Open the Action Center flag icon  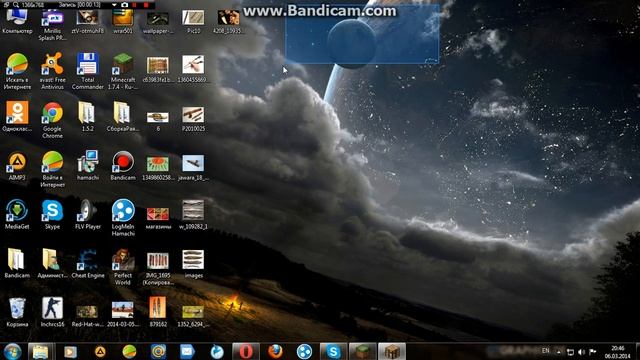593,352
